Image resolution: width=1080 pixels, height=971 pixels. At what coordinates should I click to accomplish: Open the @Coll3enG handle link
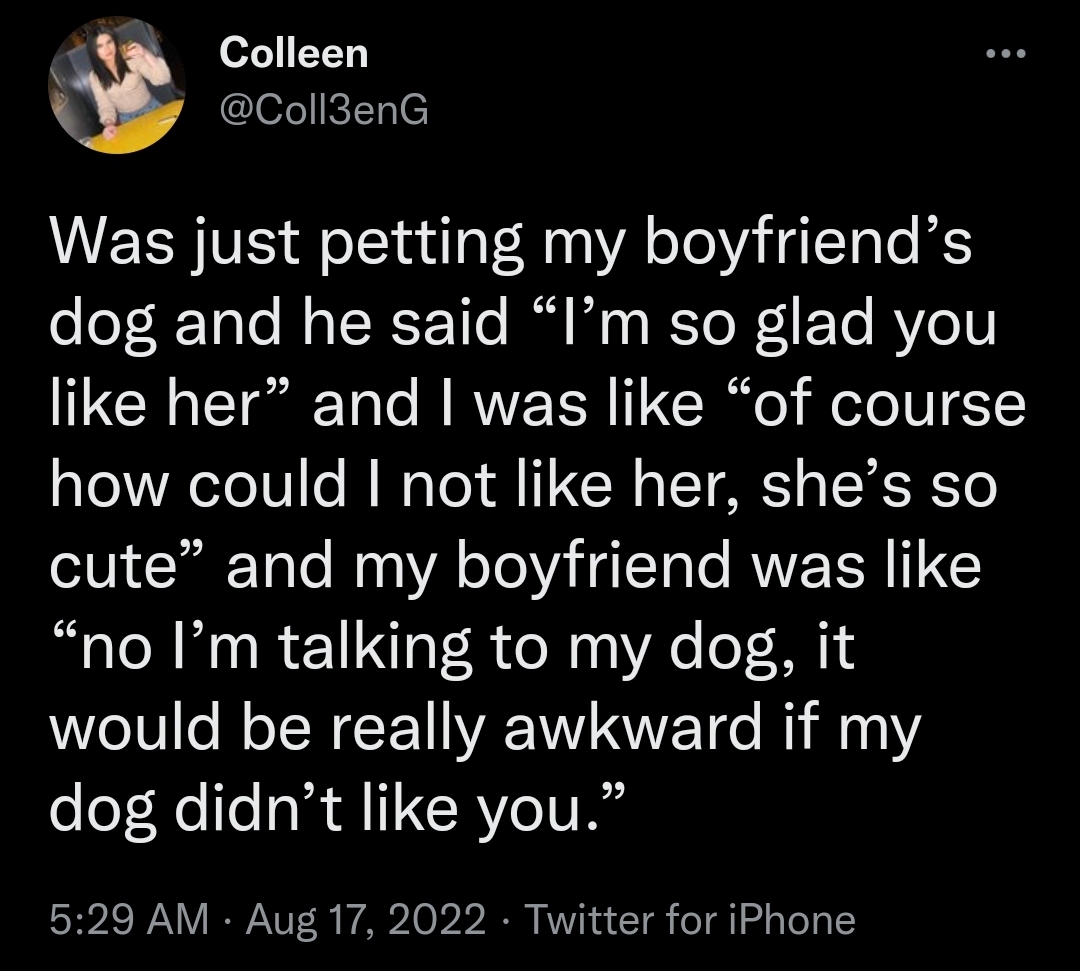click(x=324, y=110)
